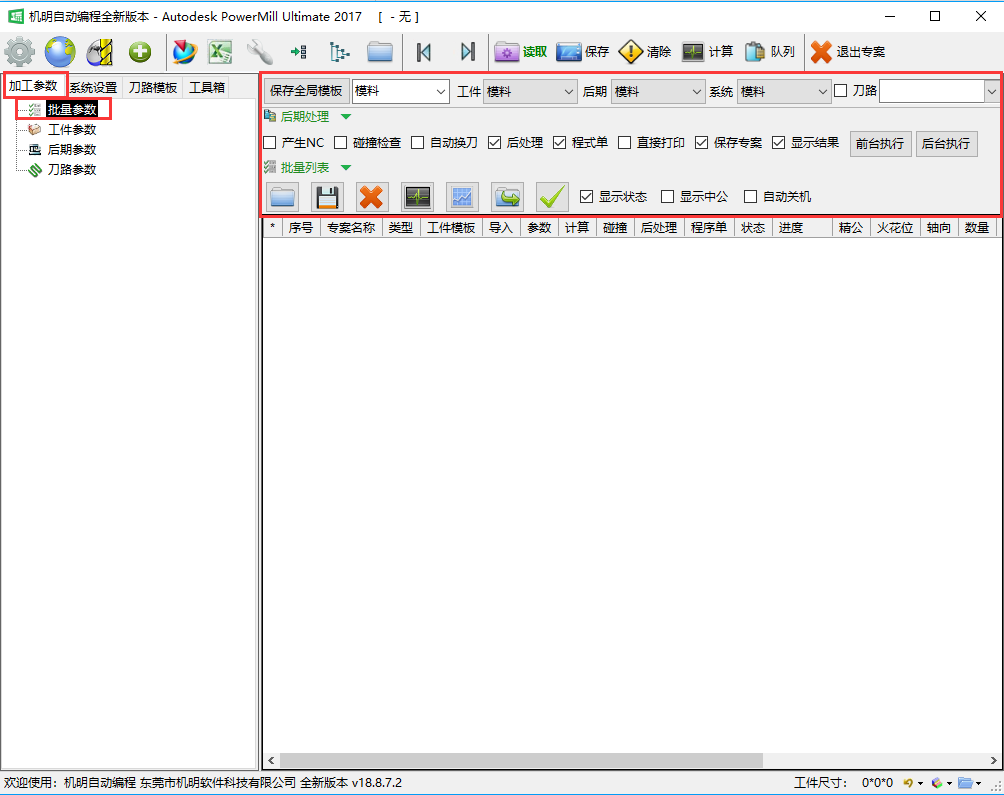Click 保存全局模板 button
Screen dimensions: 1004x795
(x=307, y=91)
